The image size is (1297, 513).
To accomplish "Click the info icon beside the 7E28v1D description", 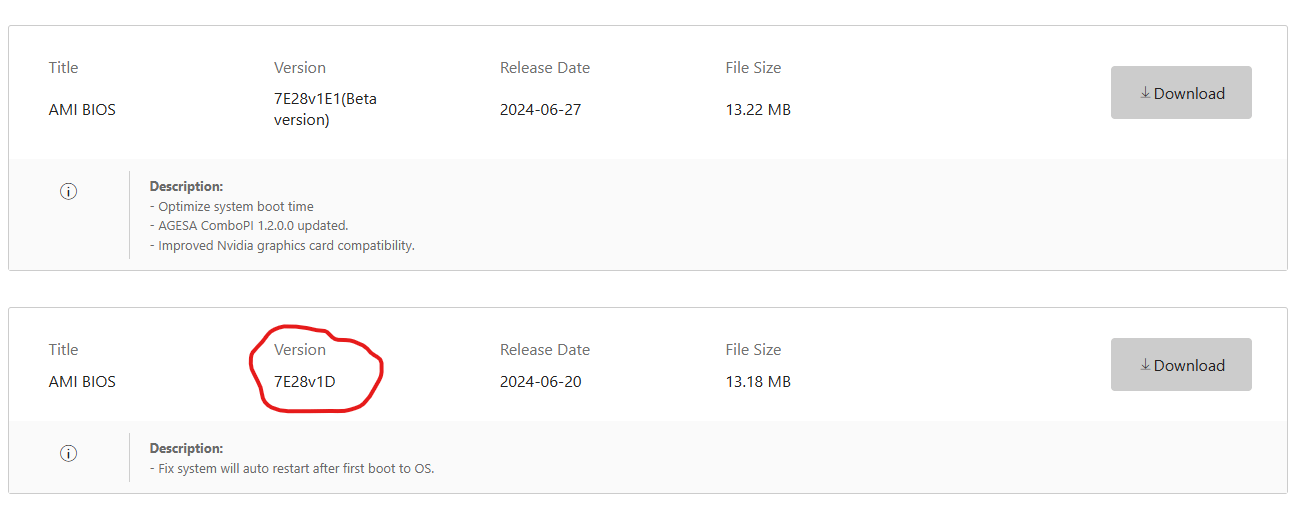I will click(x=68, y=453).
